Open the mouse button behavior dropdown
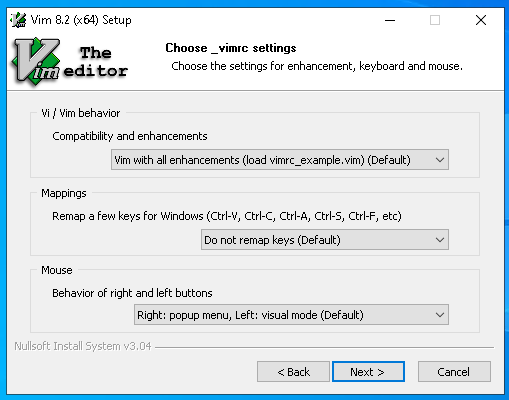 pyautogui.click(x=291, y=315)
